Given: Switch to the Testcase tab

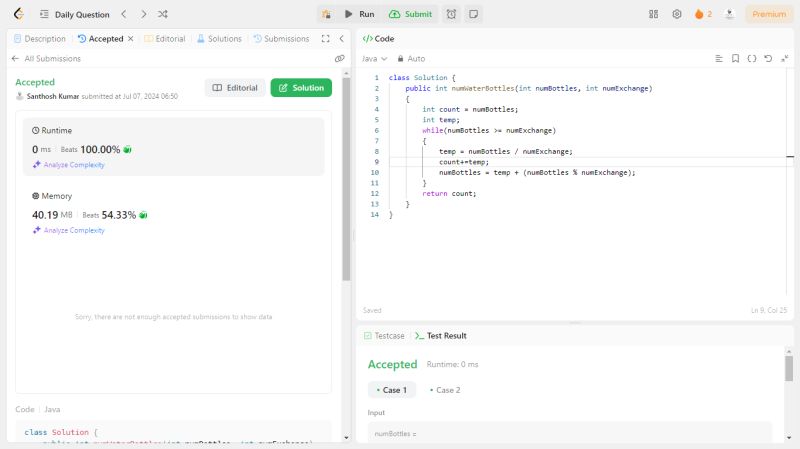Looking at the screenshot, I should pos(384,336).
